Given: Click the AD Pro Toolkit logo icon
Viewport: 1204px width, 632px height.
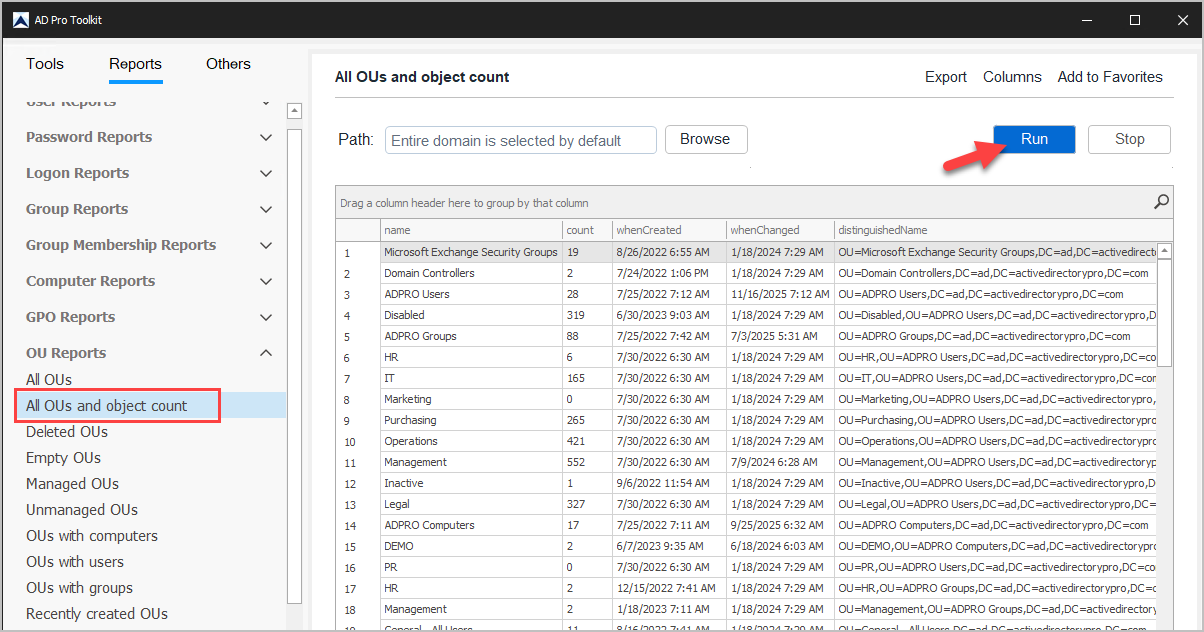Looking at the screenshot, I should [x=20, y=20].
